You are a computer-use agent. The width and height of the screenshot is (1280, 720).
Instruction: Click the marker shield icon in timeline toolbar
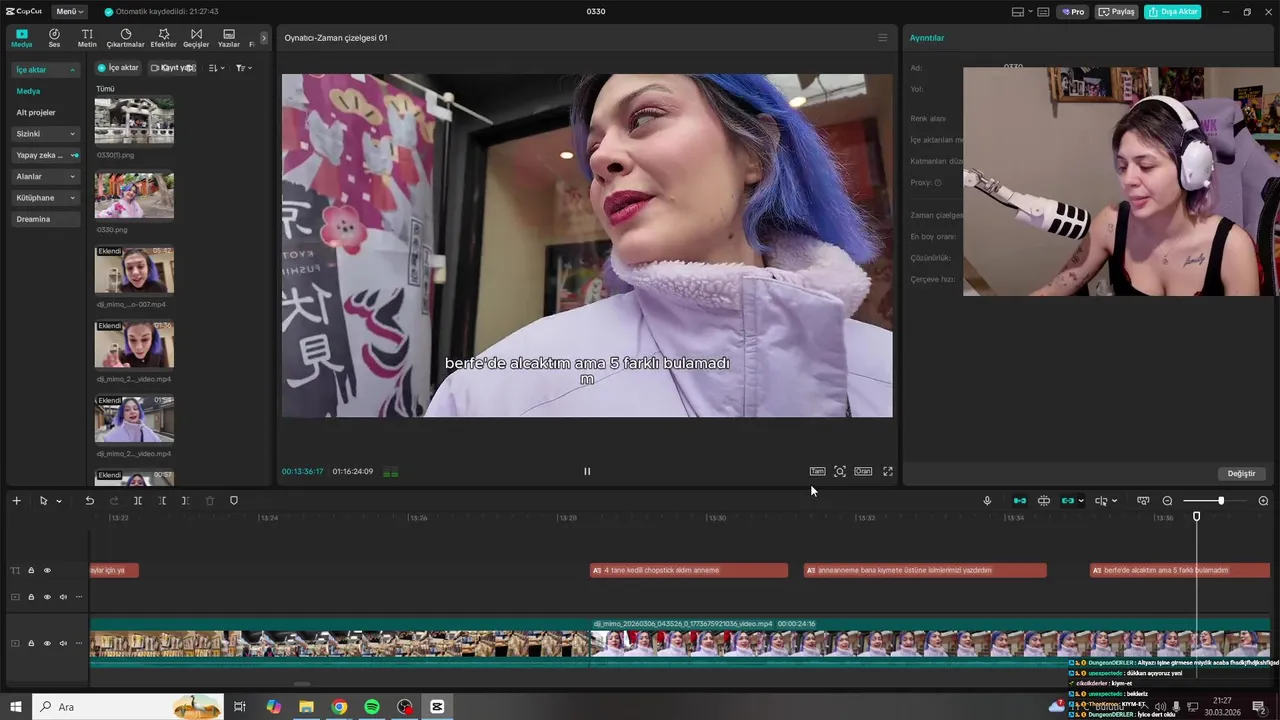point(234,500)
